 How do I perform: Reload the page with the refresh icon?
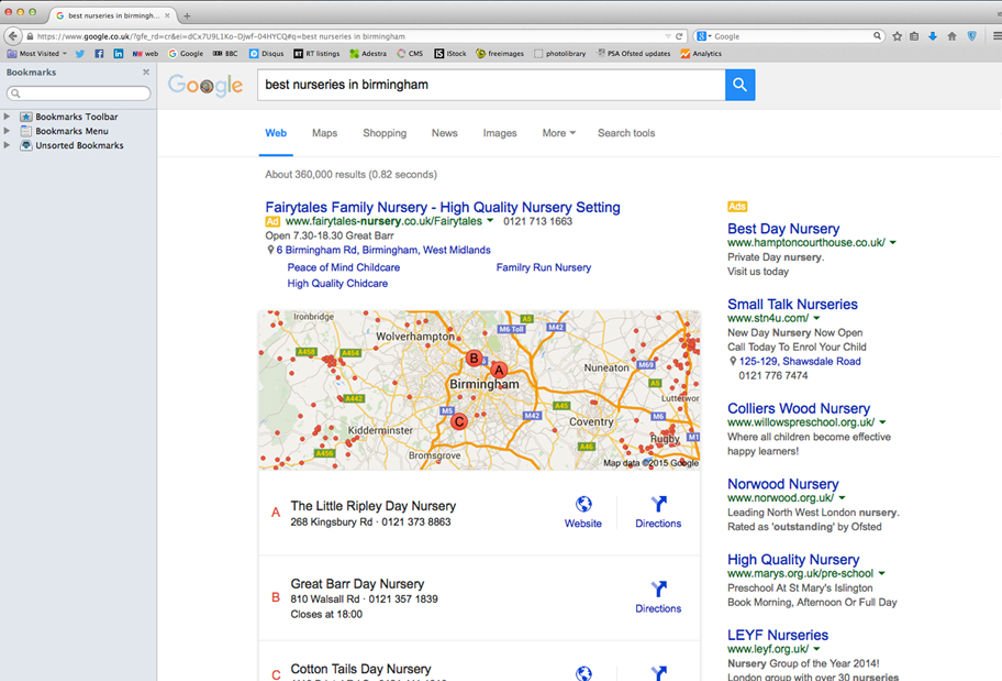point(679,36)
